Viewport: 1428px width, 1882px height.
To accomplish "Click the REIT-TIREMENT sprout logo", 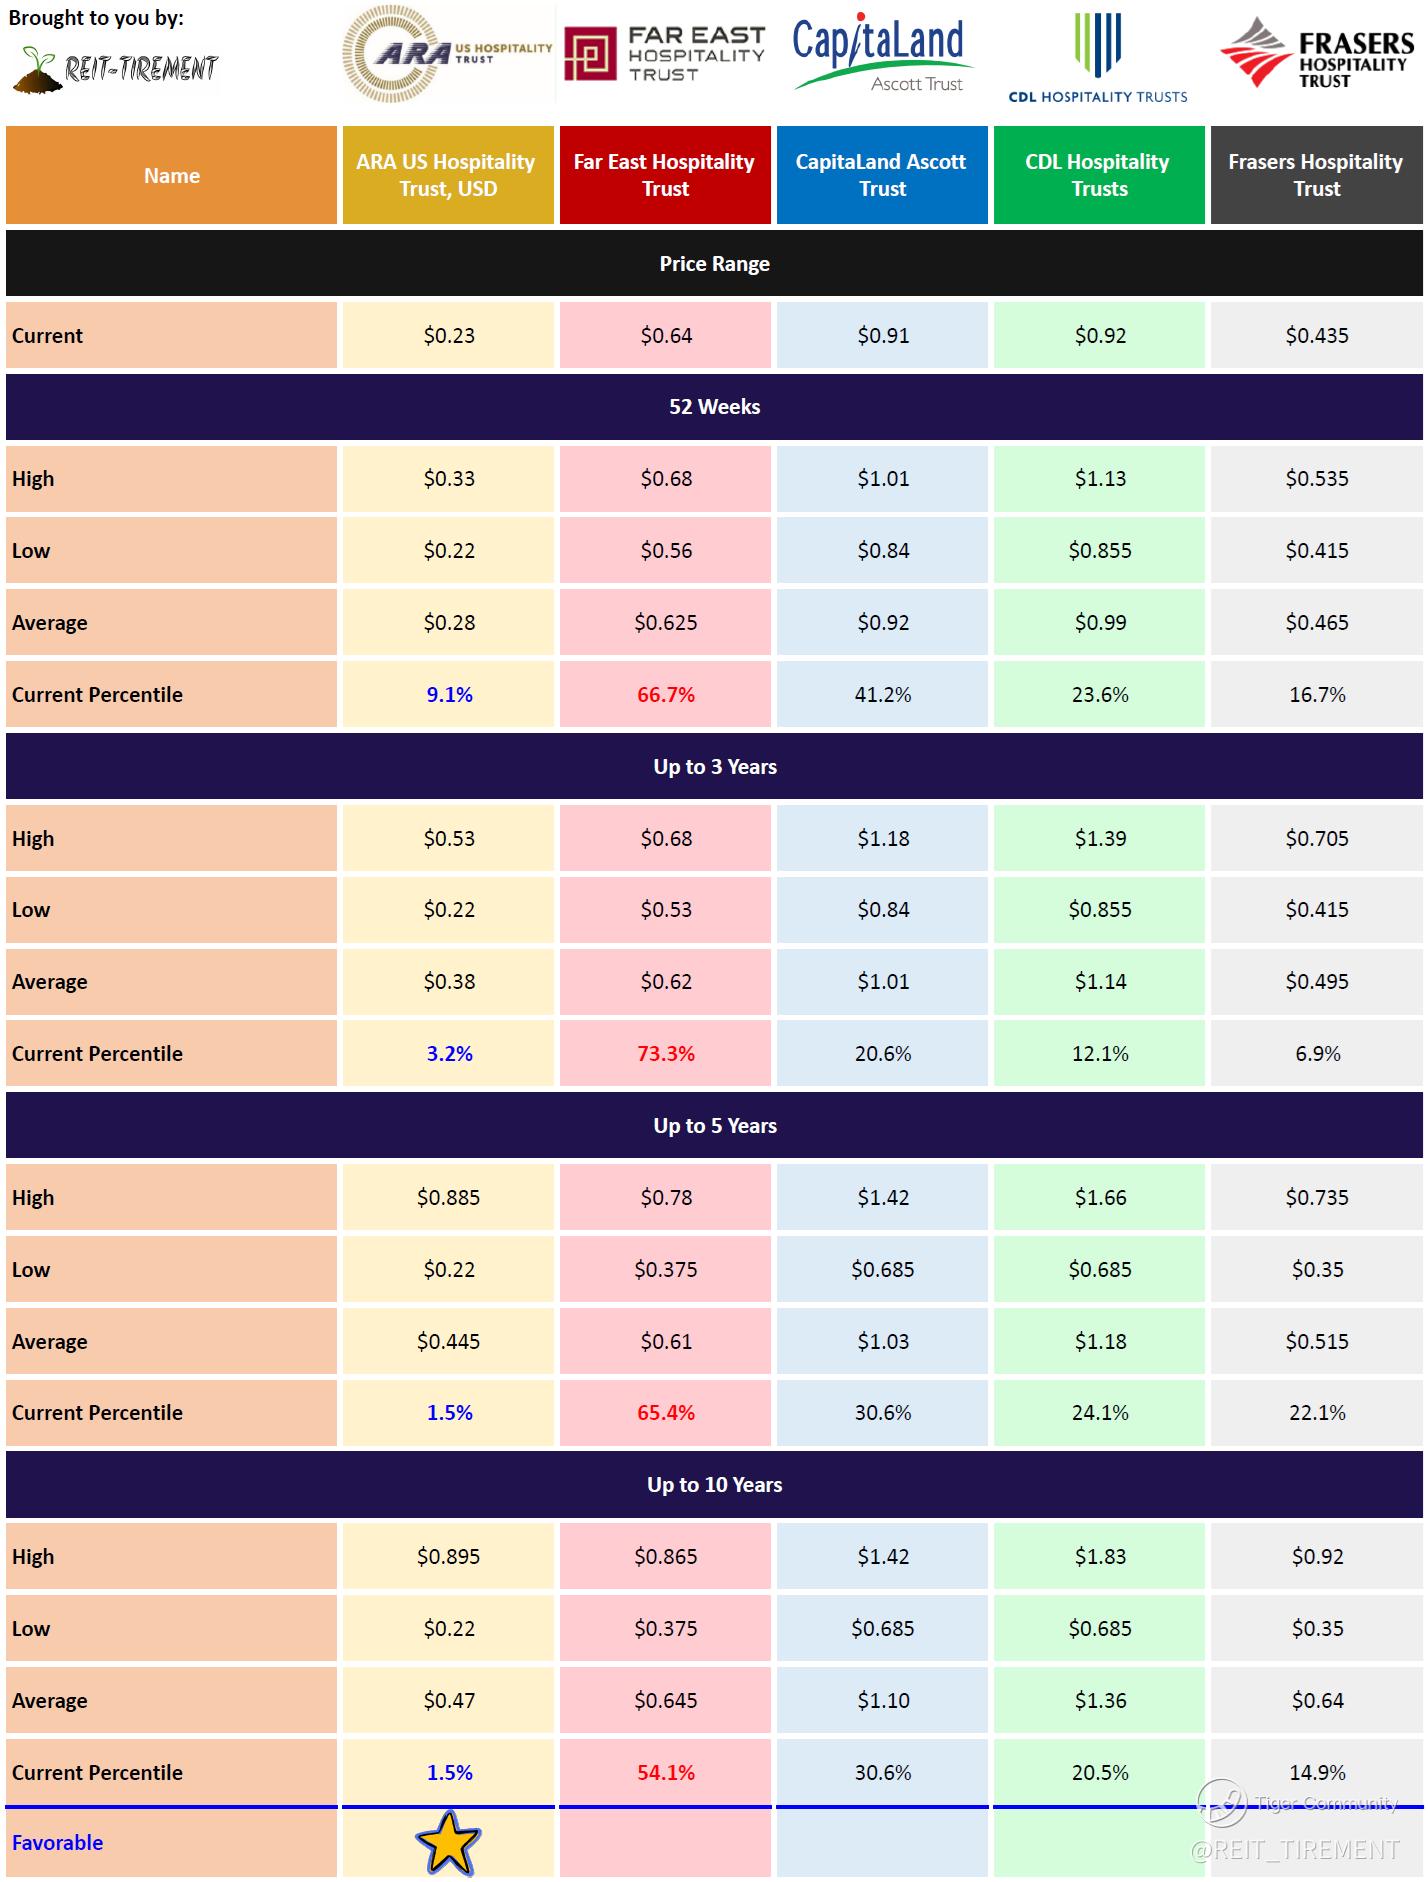I will point(116,68).
